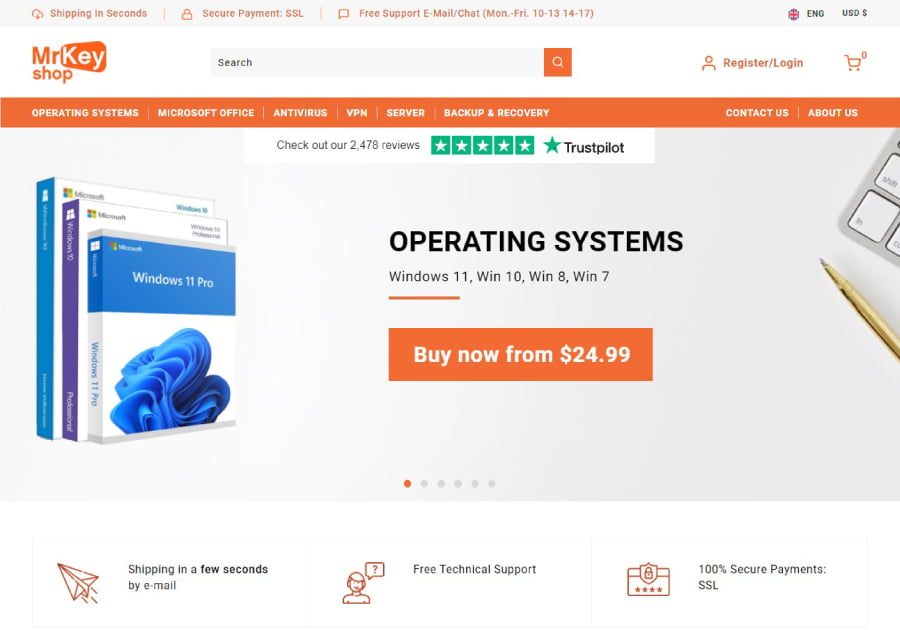Select the second carousel slide dot
This screenshot has height=630, width=900.
coord(424,484)
